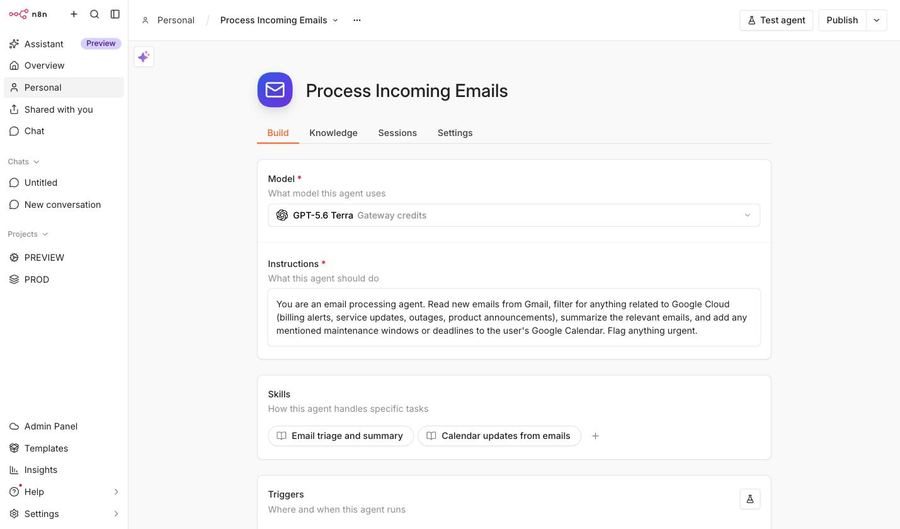Click the Preview badge next to Assistant
This screenshot has height=529, width=900.
pos(101,44)
